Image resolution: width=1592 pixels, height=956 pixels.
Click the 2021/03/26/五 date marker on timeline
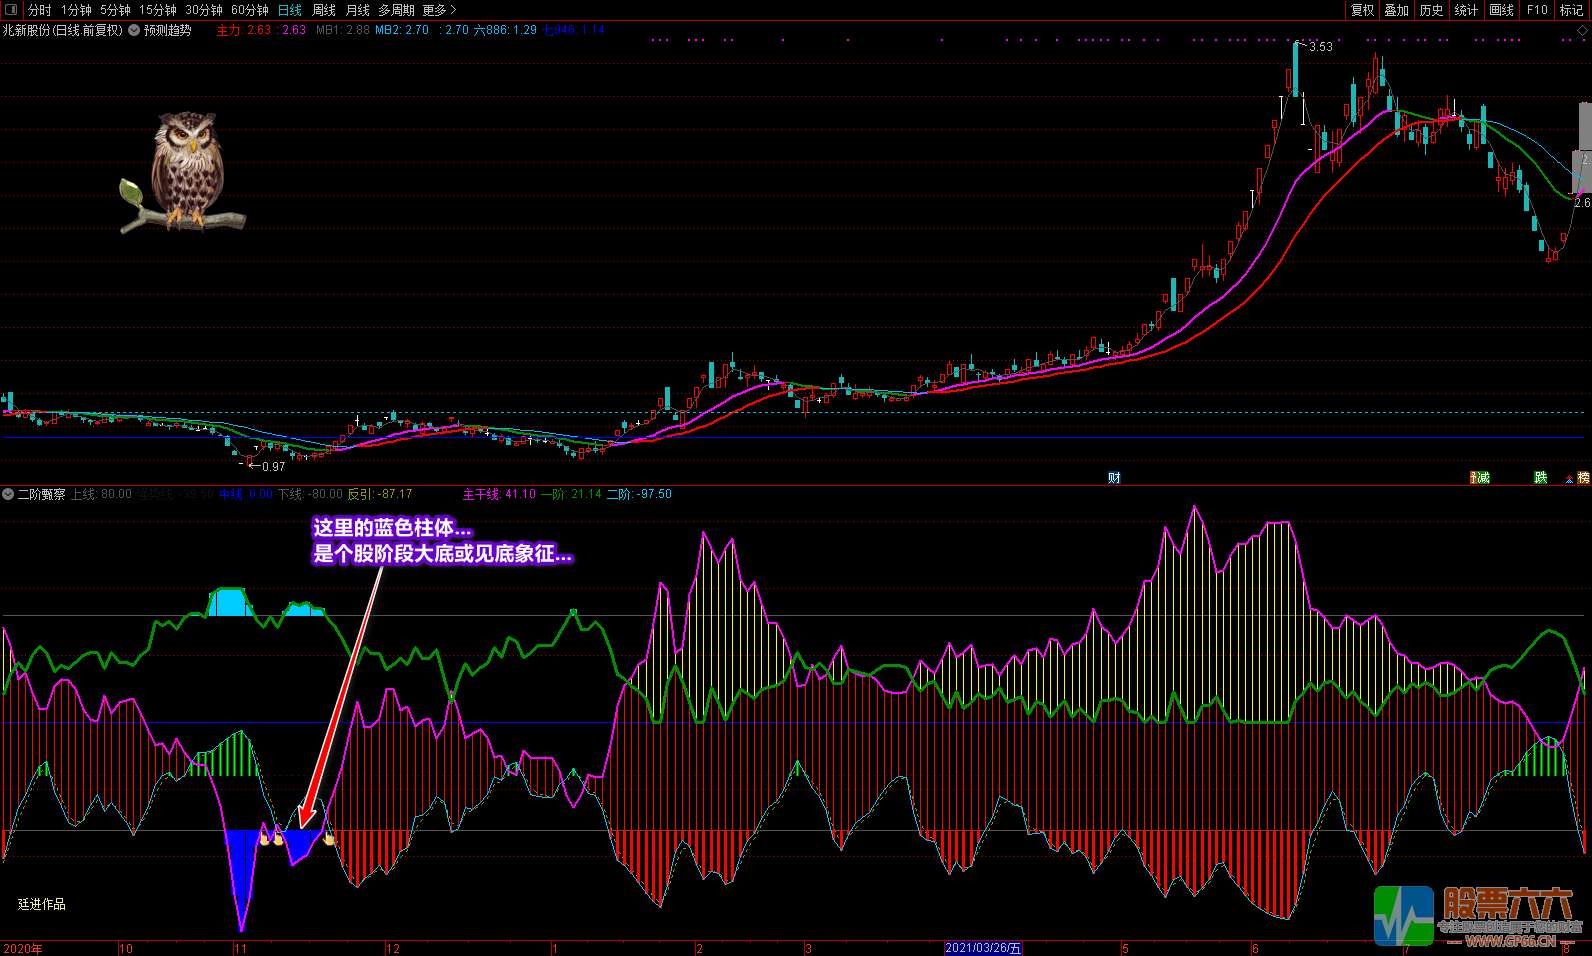pyautogui.click(x=984, y=948)
